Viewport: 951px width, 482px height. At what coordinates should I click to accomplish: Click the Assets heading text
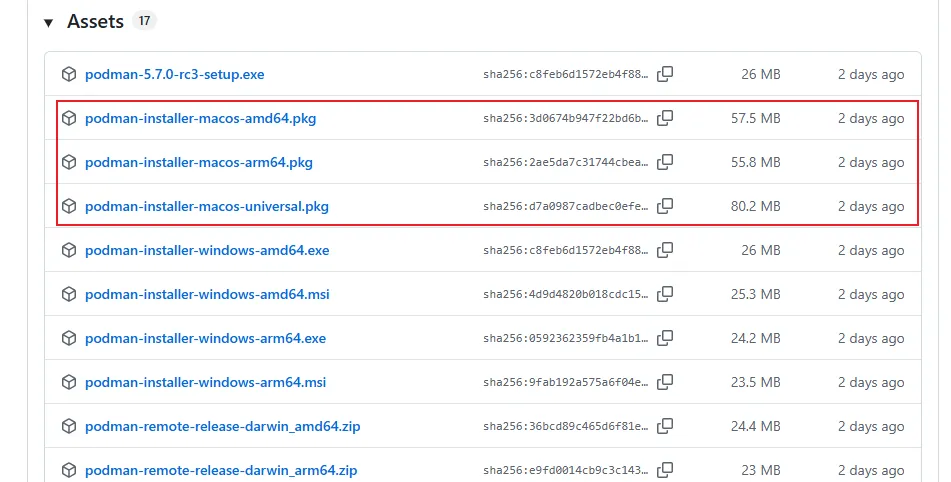pos(95,21)
